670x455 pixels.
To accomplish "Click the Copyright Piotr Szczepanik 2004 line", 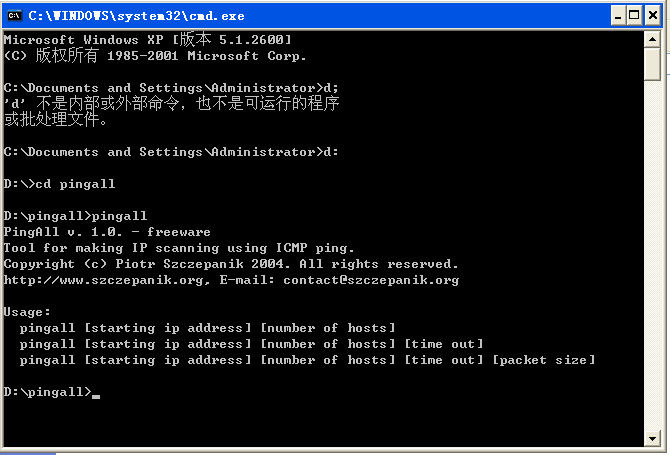I will click(x=231, y=264).
